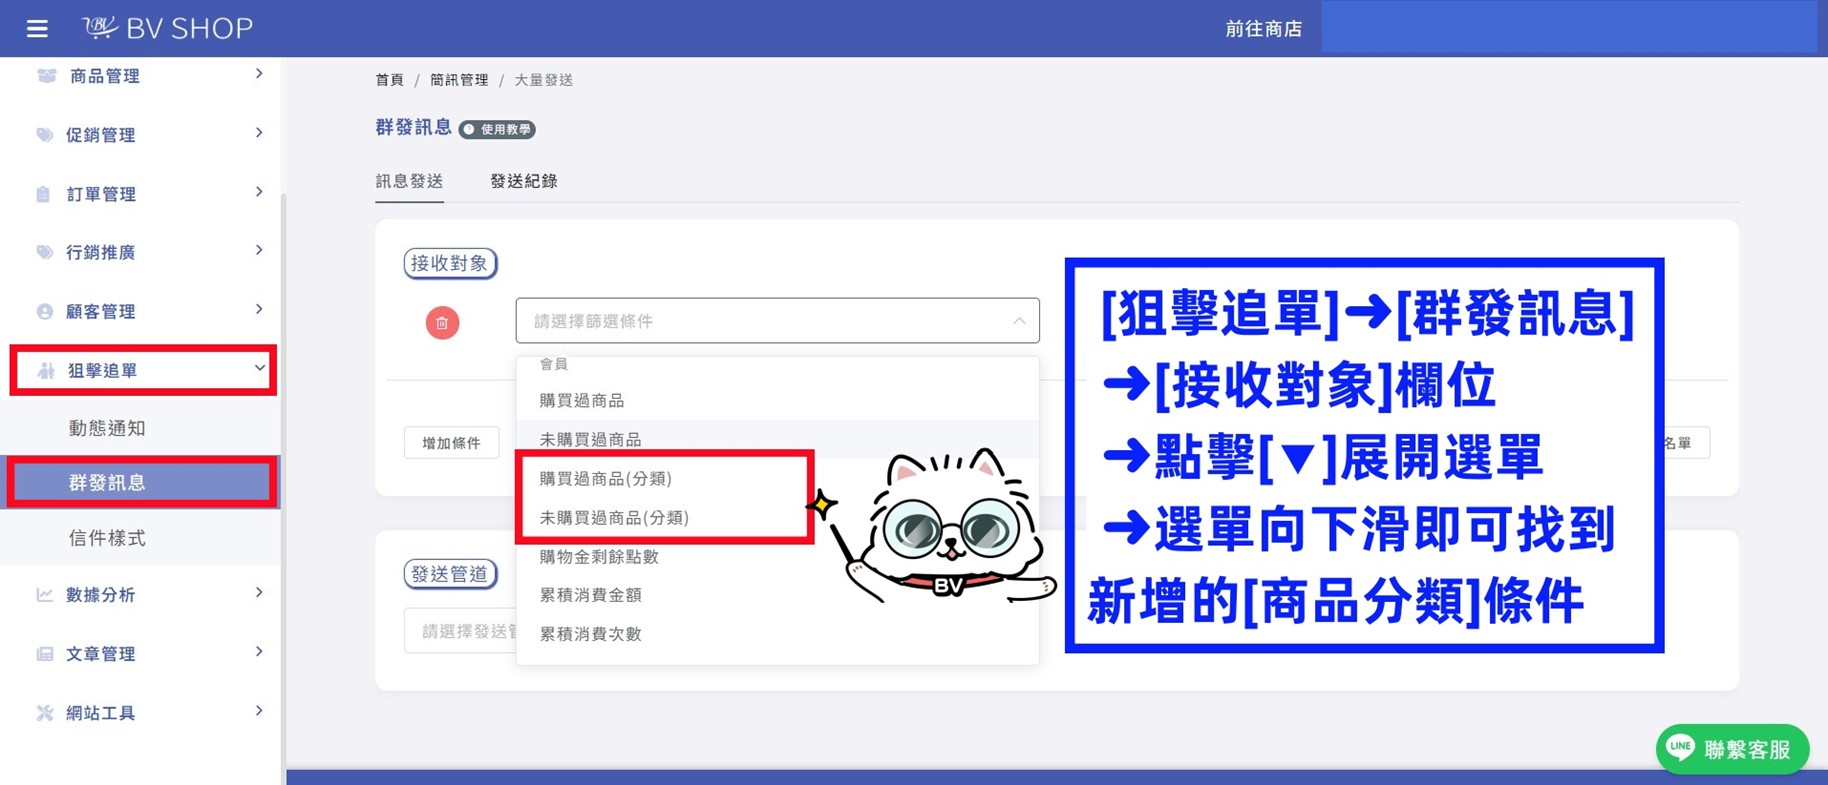This screenshot has height=785, width=1828.
Task: Click the 訂單管理 clipboard icon
Action: click(43, 194)
